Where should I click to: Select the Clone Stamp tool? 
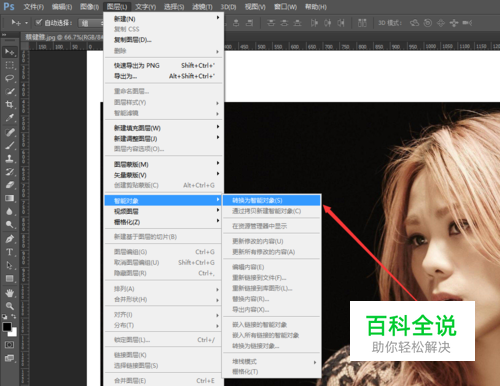[x=10, y=158]
